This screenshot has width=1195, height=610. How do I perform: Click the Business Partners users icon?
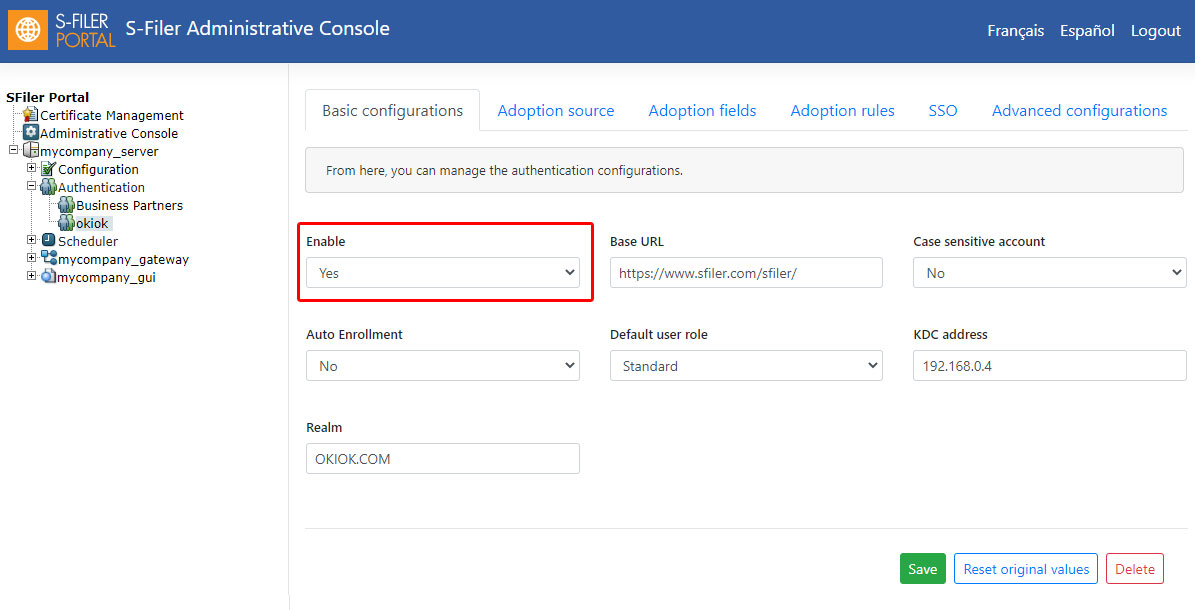pos(66,204)
